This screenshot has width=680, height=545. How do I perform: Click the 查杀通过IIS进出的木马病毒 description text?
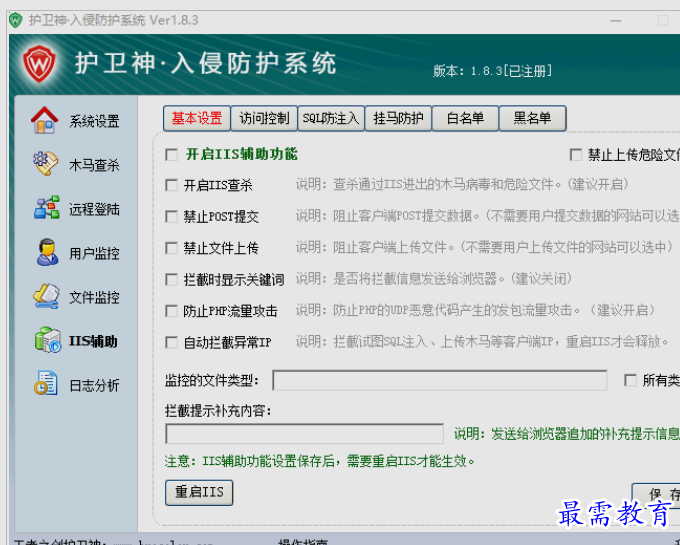(x=462, y=184)
